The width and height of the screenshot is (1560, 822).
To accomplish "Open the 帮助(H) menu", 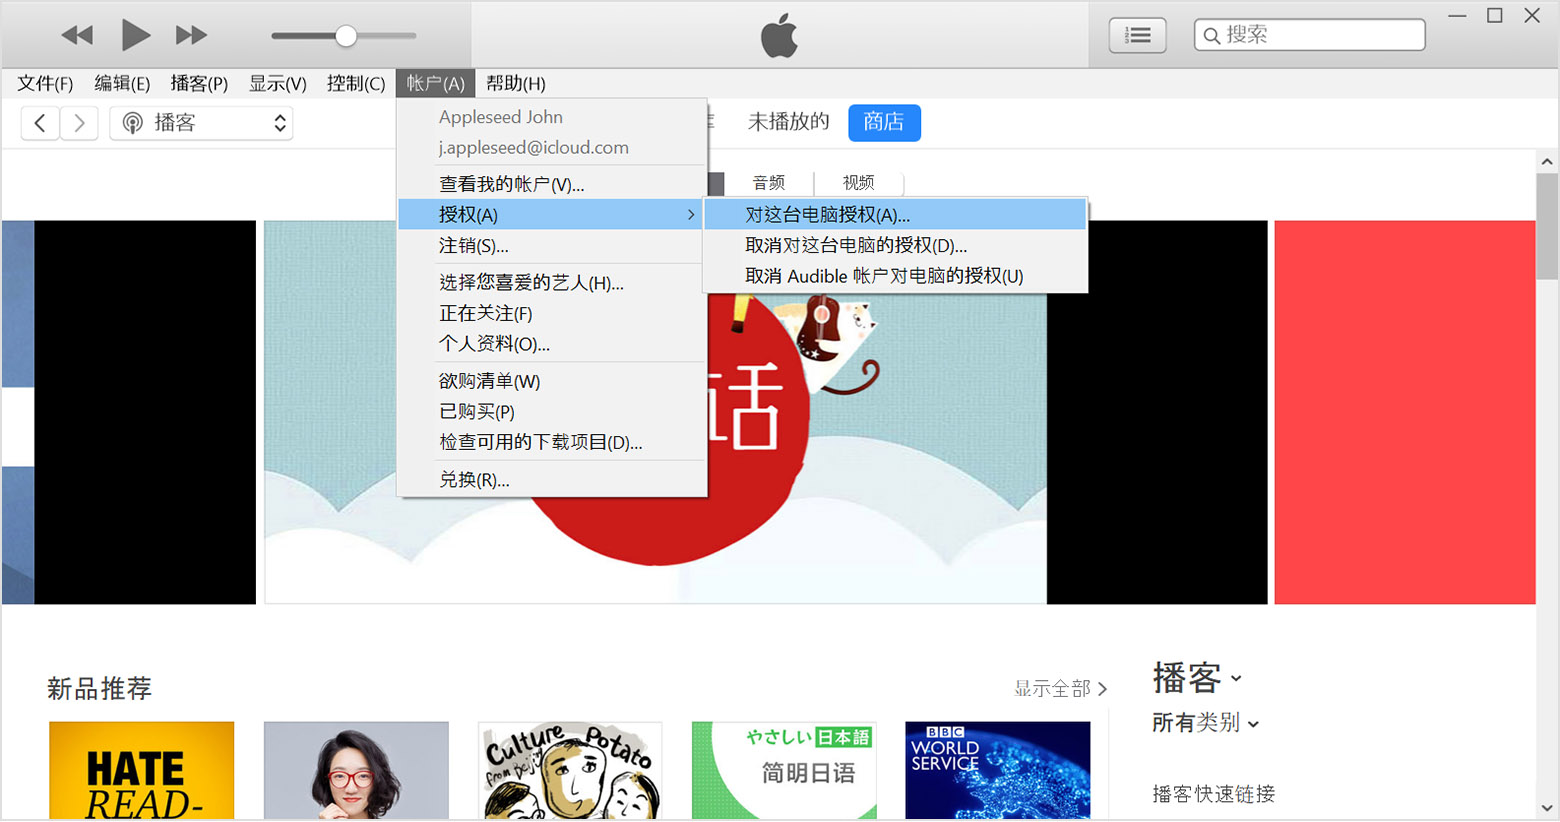I will (x=516, y=83).
